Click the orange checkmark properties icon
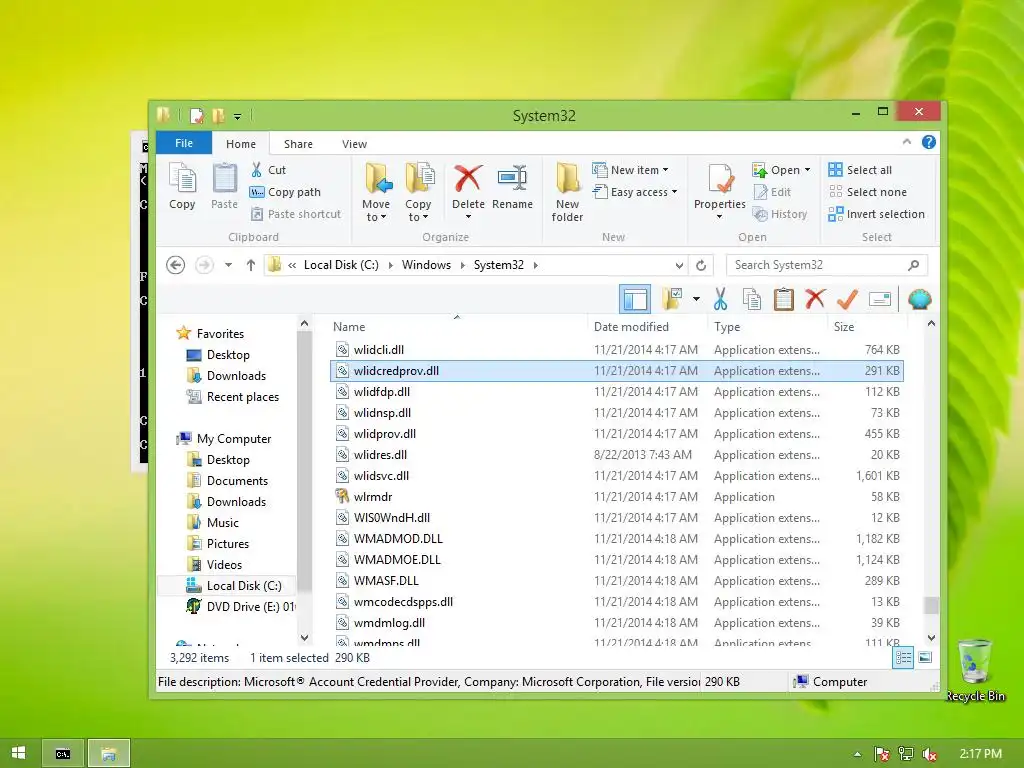 pos(847,300)
